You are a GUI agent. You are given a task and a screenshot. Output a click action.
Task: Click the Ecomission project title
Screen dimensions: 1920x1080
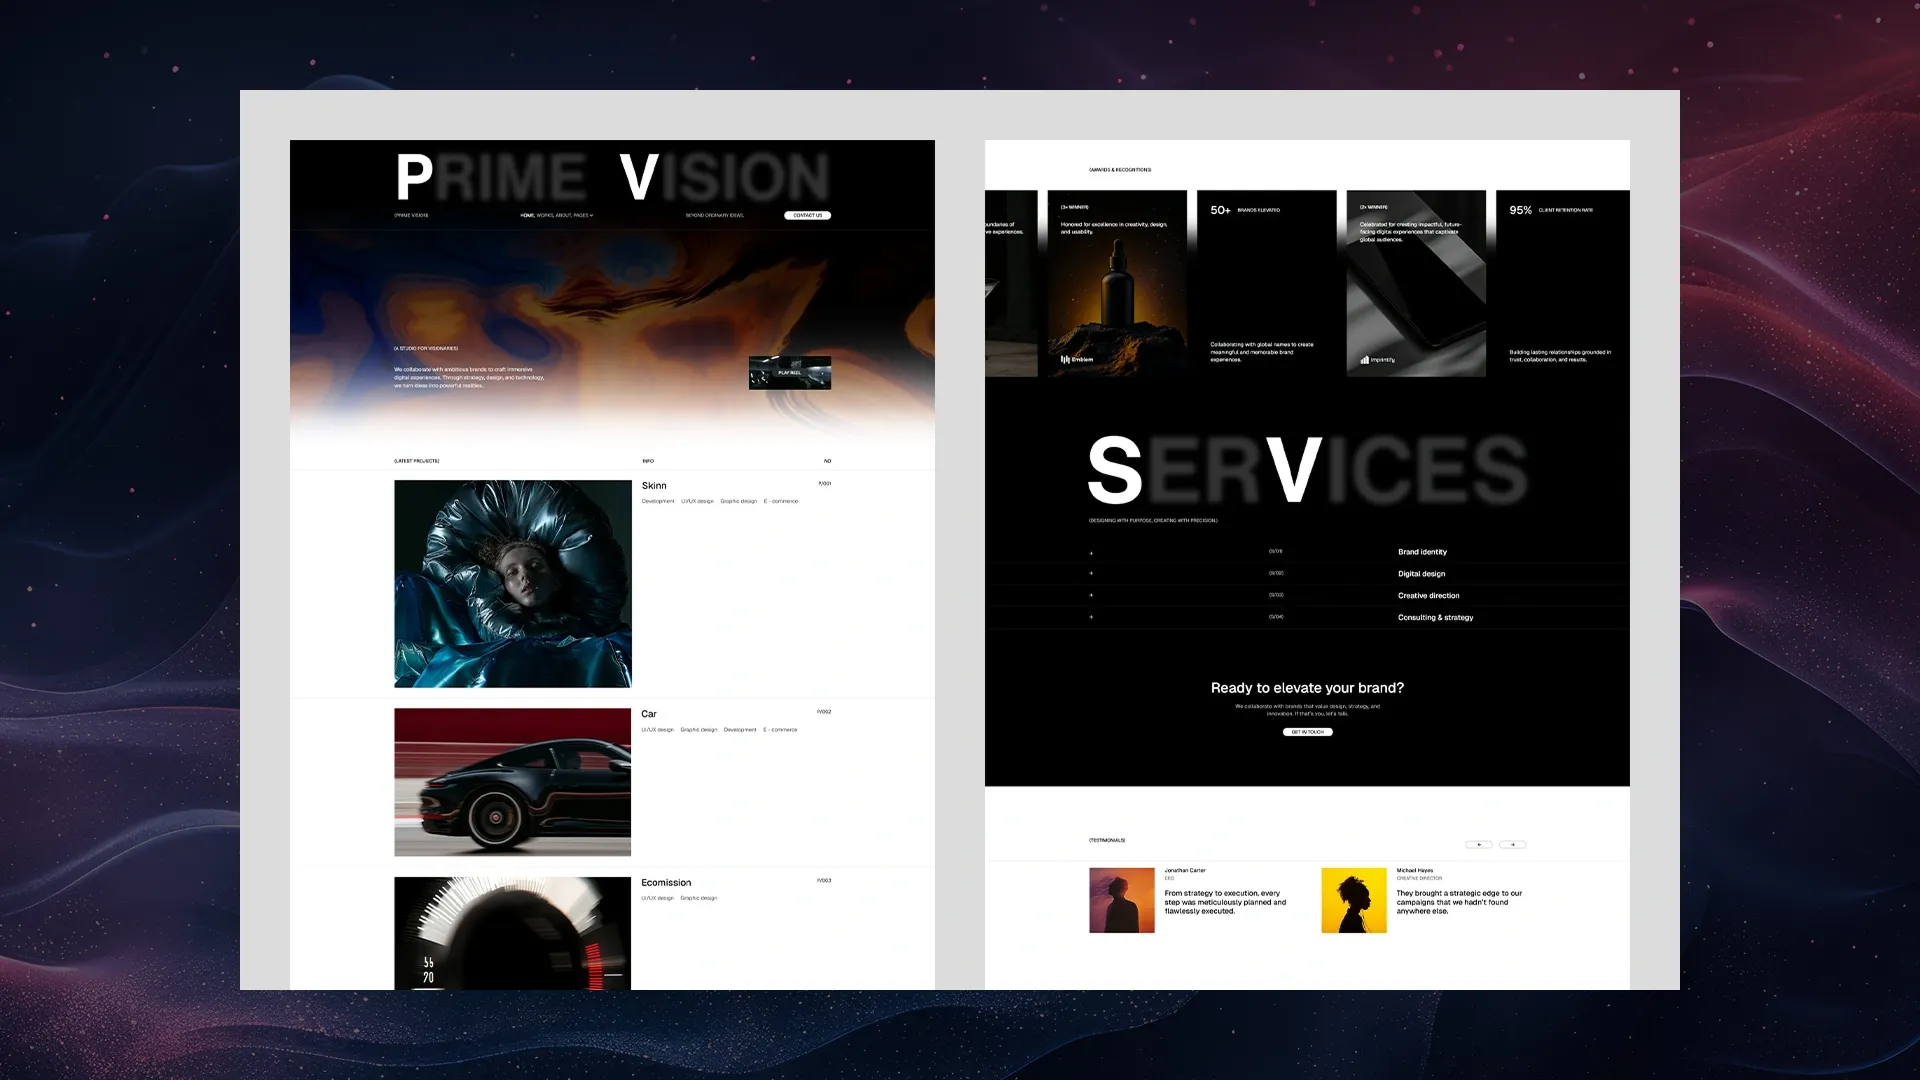tap(666, 883)
